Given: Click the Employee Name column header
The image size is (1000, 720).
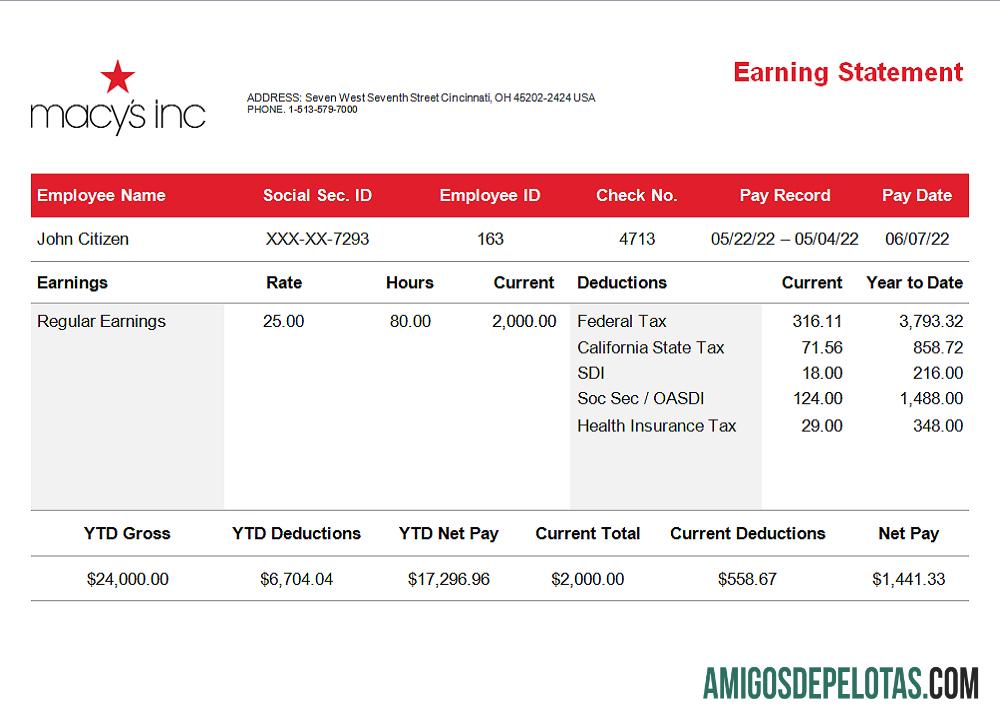Looking at the screenshot, I should tap(101, 196).
